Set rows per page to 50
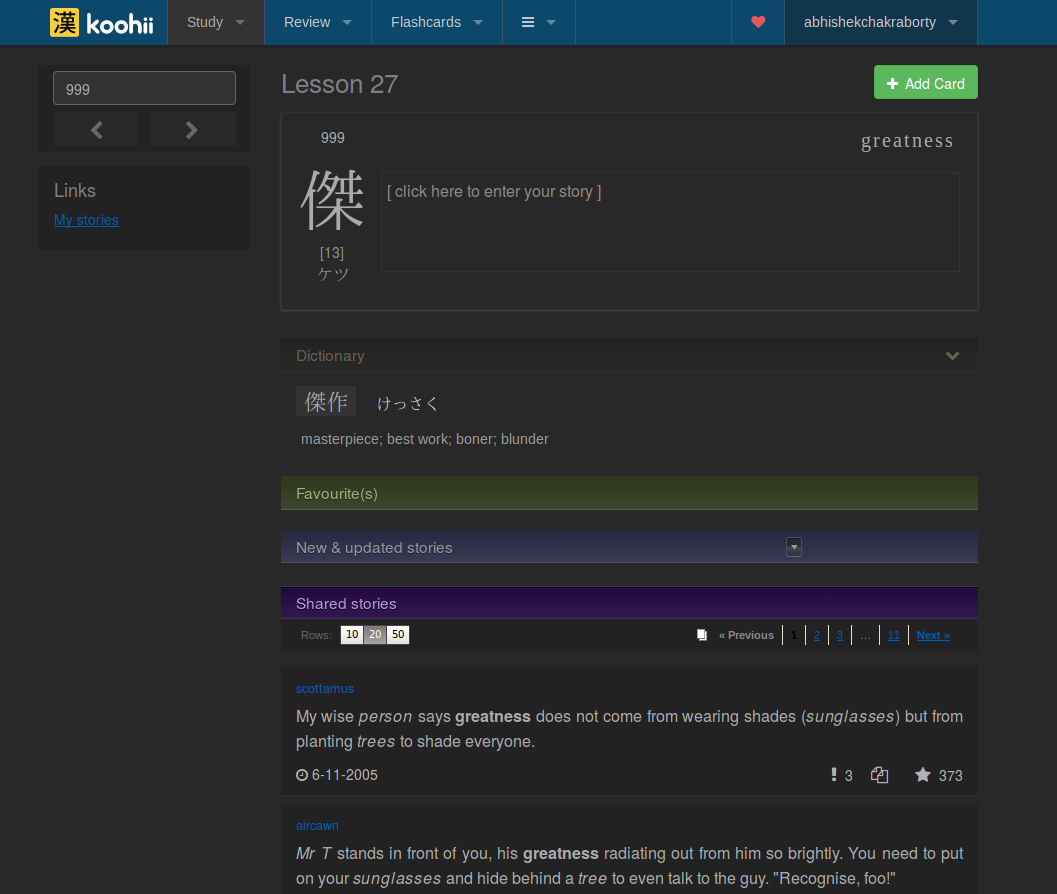This screenshot has width=1057, height=894. click(x=398, y=635)
